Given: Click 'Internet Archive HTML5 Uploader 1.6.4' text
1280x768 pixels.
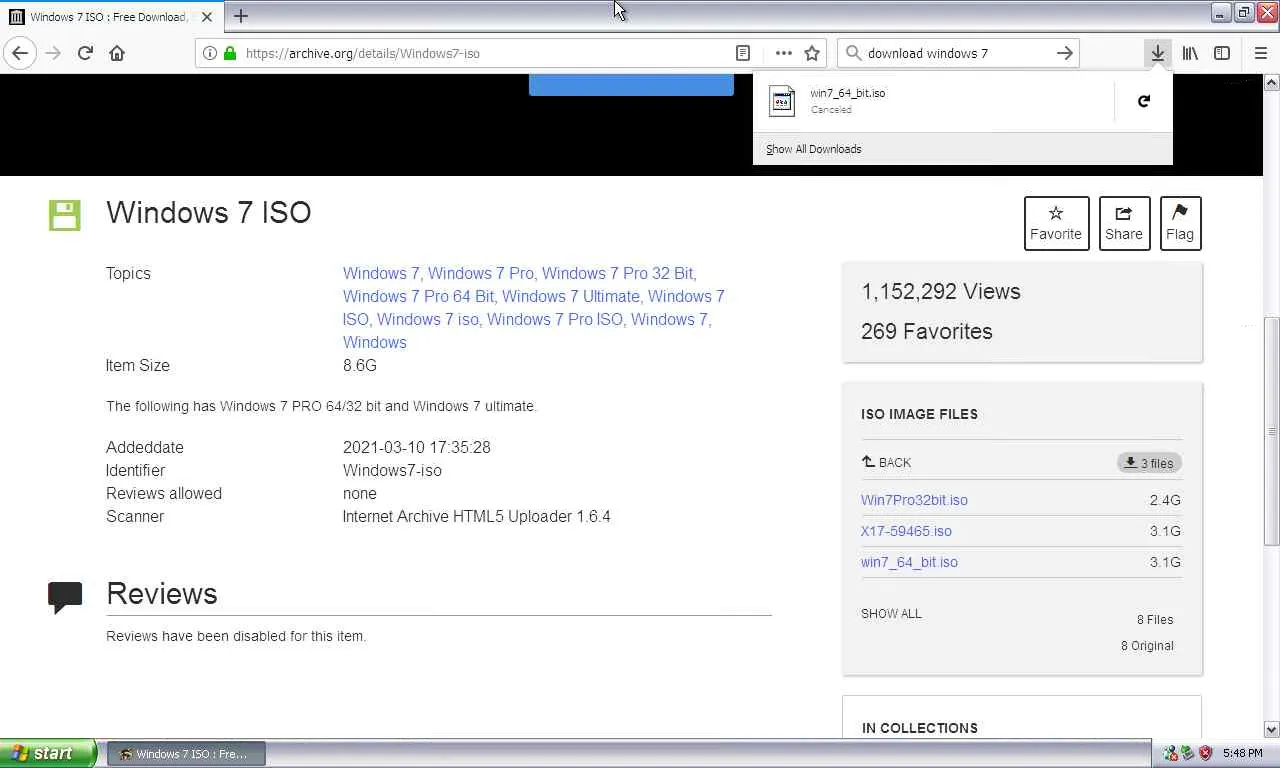Looking at the screenshot, I should tap(477, 517).
